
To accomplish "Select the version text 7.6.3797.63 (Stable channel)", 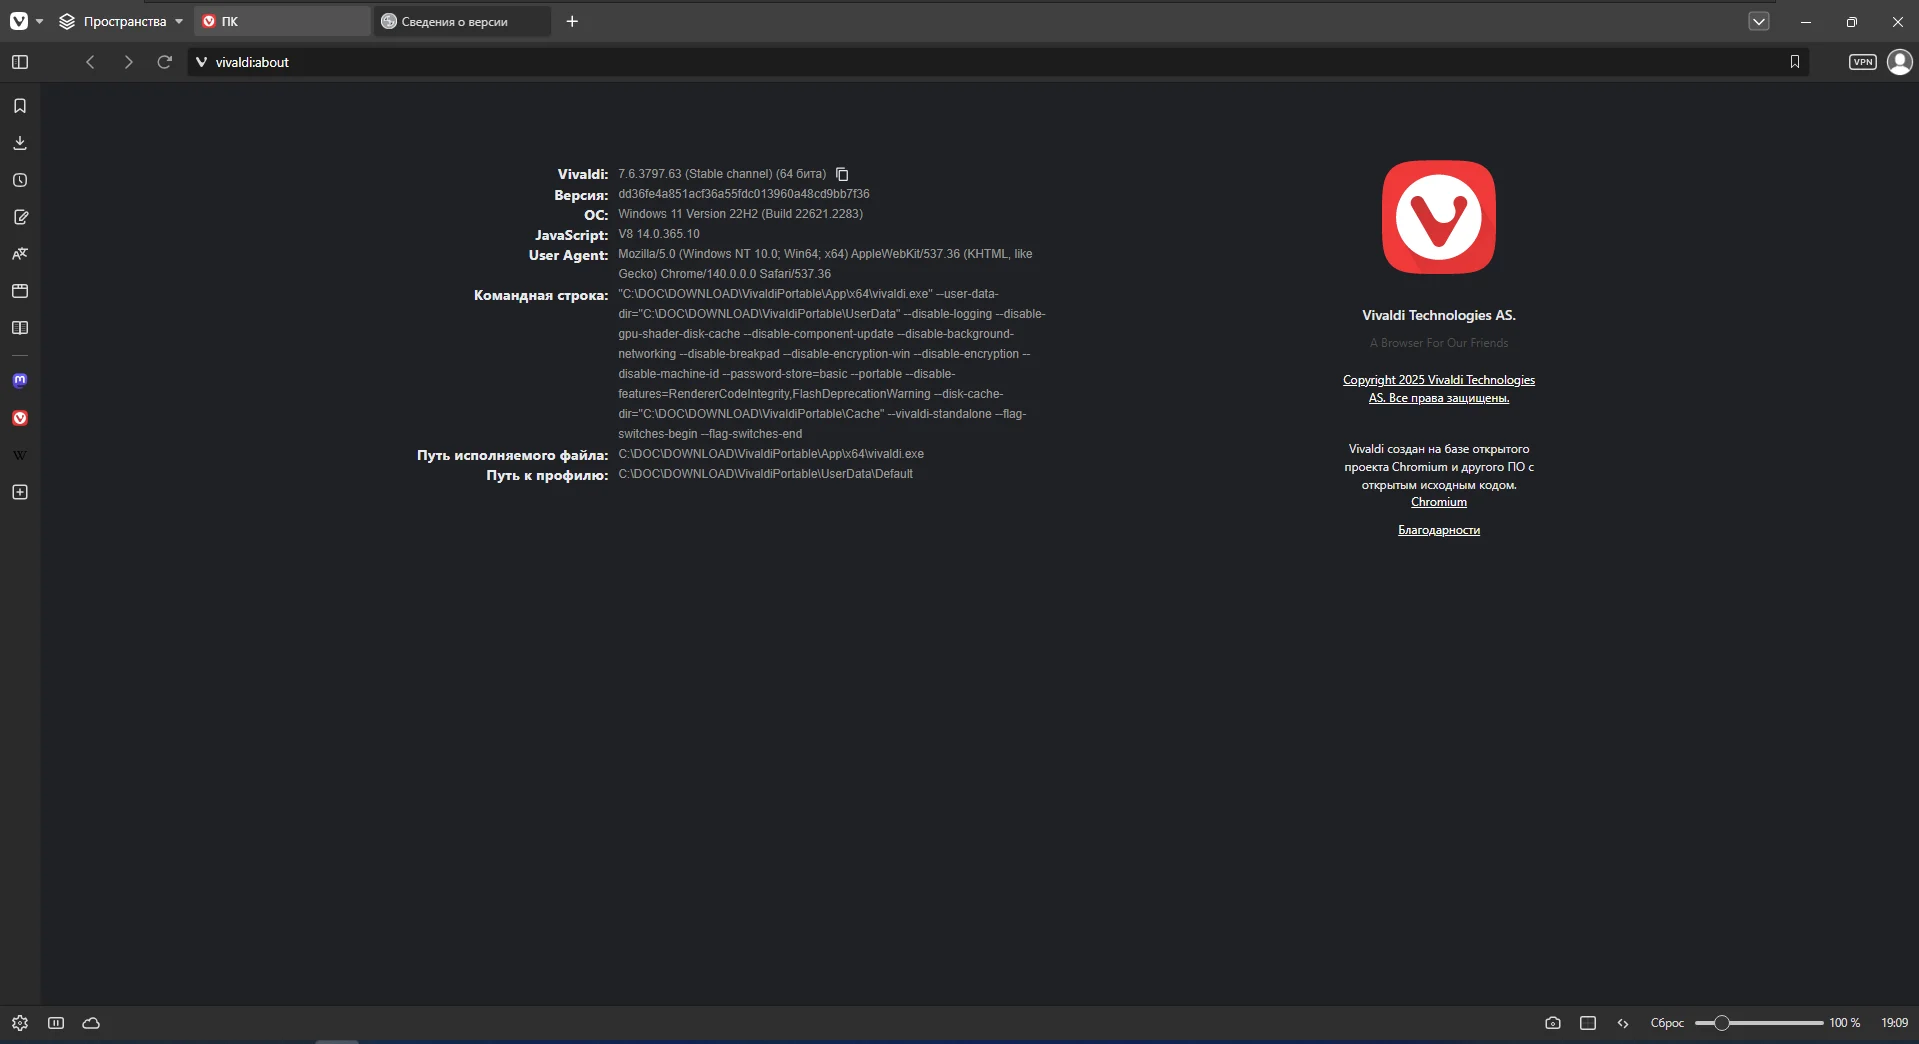I will (722, 174).
